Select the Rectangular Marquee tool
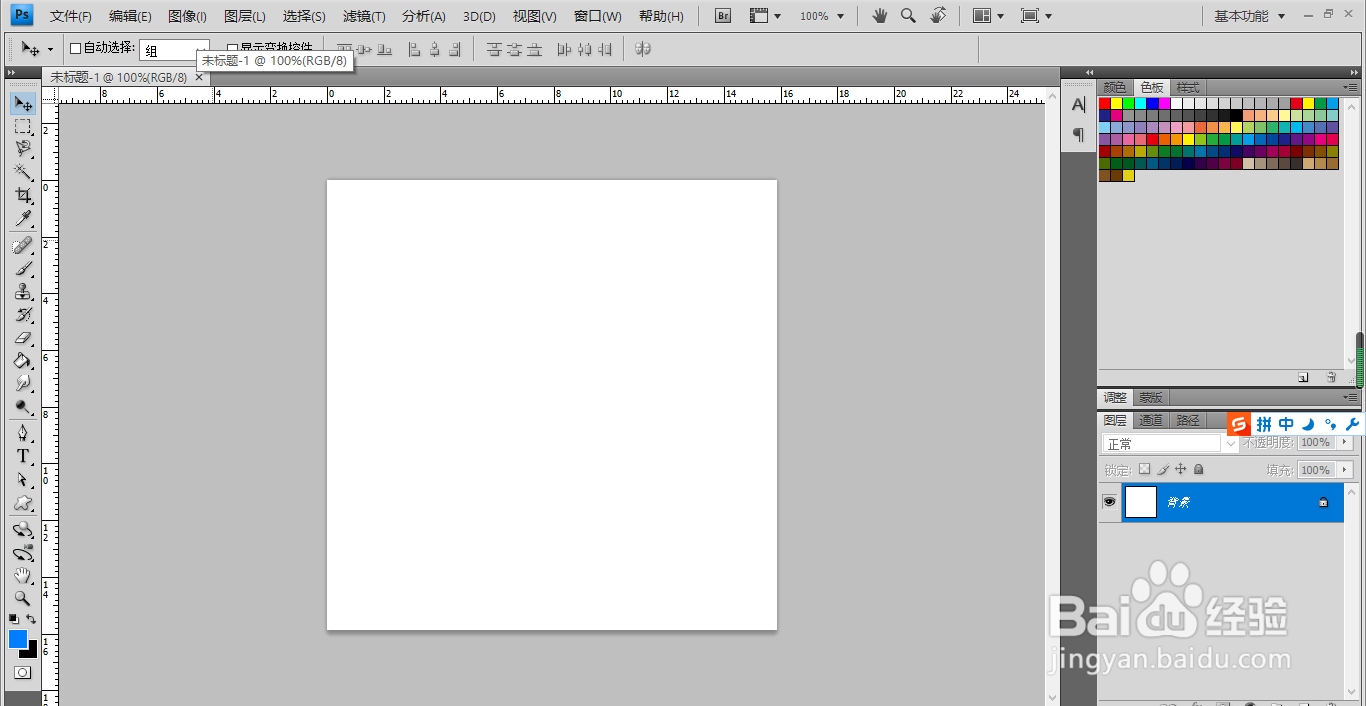This screenshot has height=706, width=1366. coord(23,127)
